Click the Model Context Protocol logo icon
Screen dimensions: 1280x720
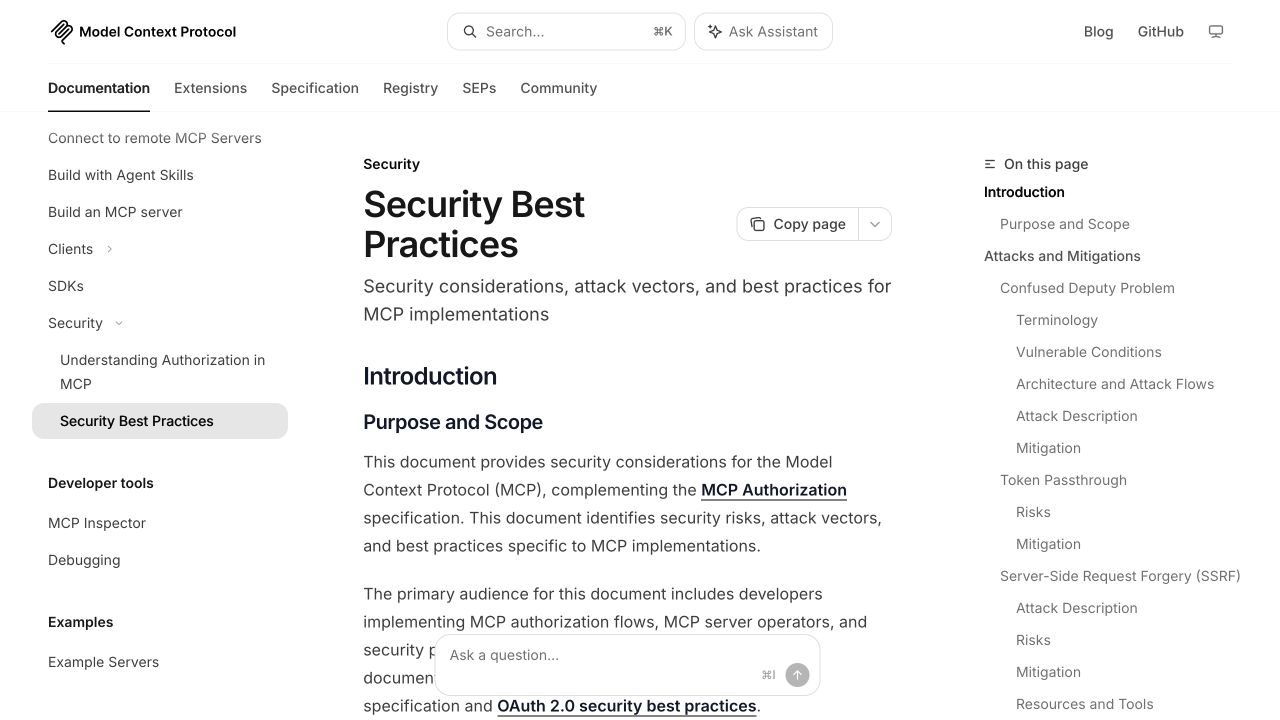coord(61,32)
